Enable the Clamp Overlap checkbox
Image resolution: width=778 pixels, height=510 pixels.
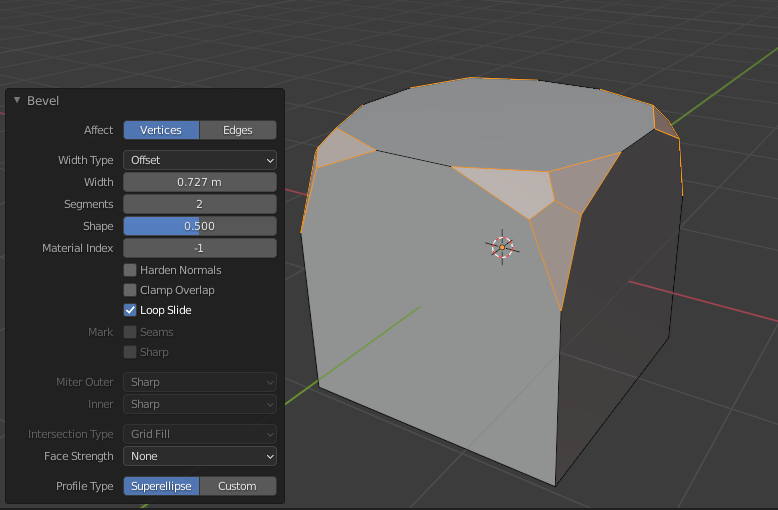pos(130,290)
